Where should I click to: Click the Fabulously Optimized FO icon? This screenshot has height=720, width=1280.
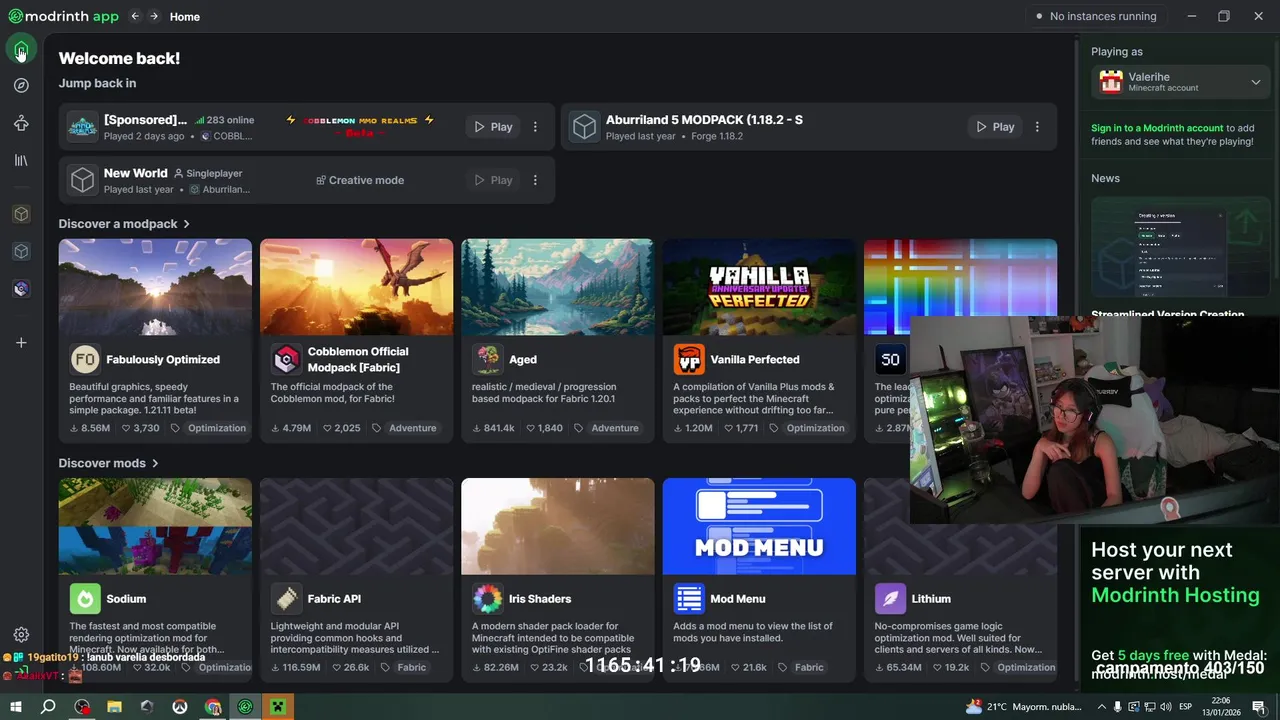[x=85, y=359]
